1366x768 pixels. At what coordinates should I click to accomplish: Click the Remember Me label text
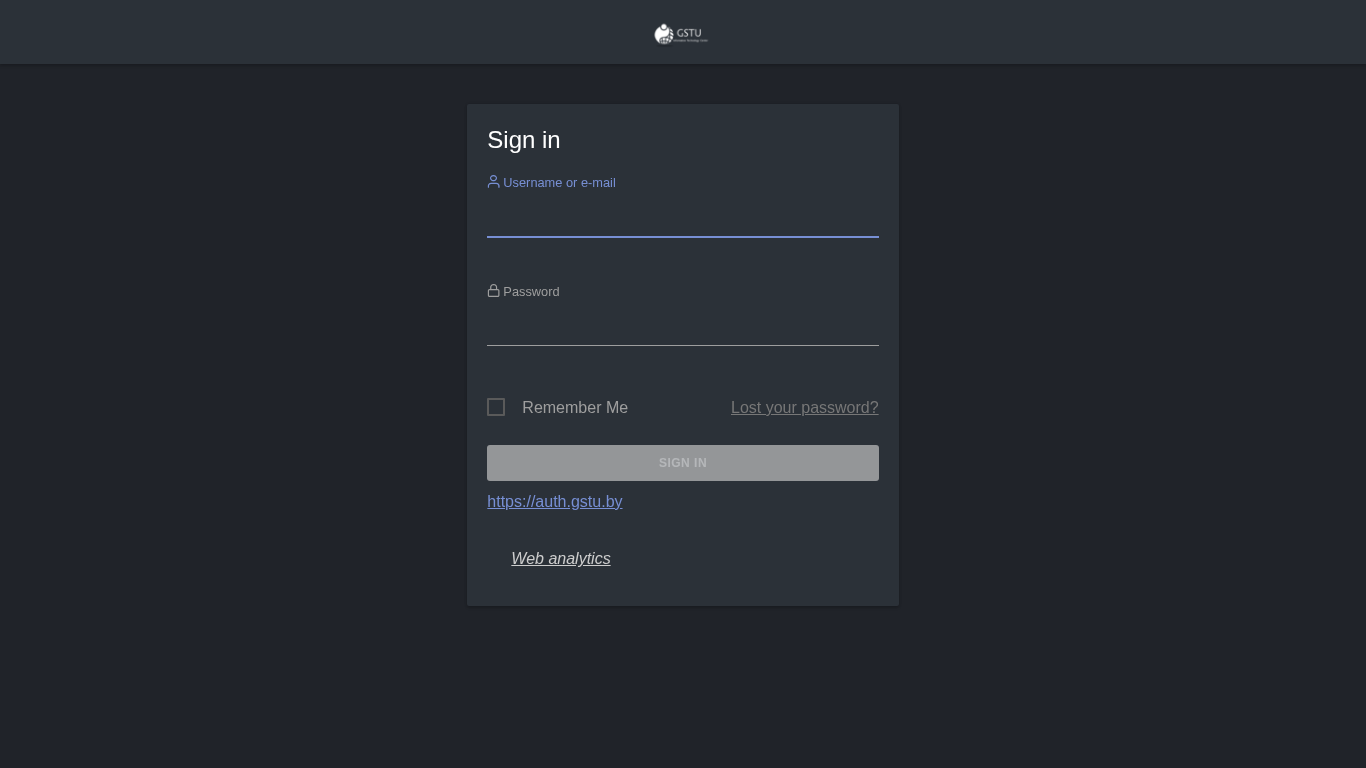pyautogui.click(x=575, y=408)
